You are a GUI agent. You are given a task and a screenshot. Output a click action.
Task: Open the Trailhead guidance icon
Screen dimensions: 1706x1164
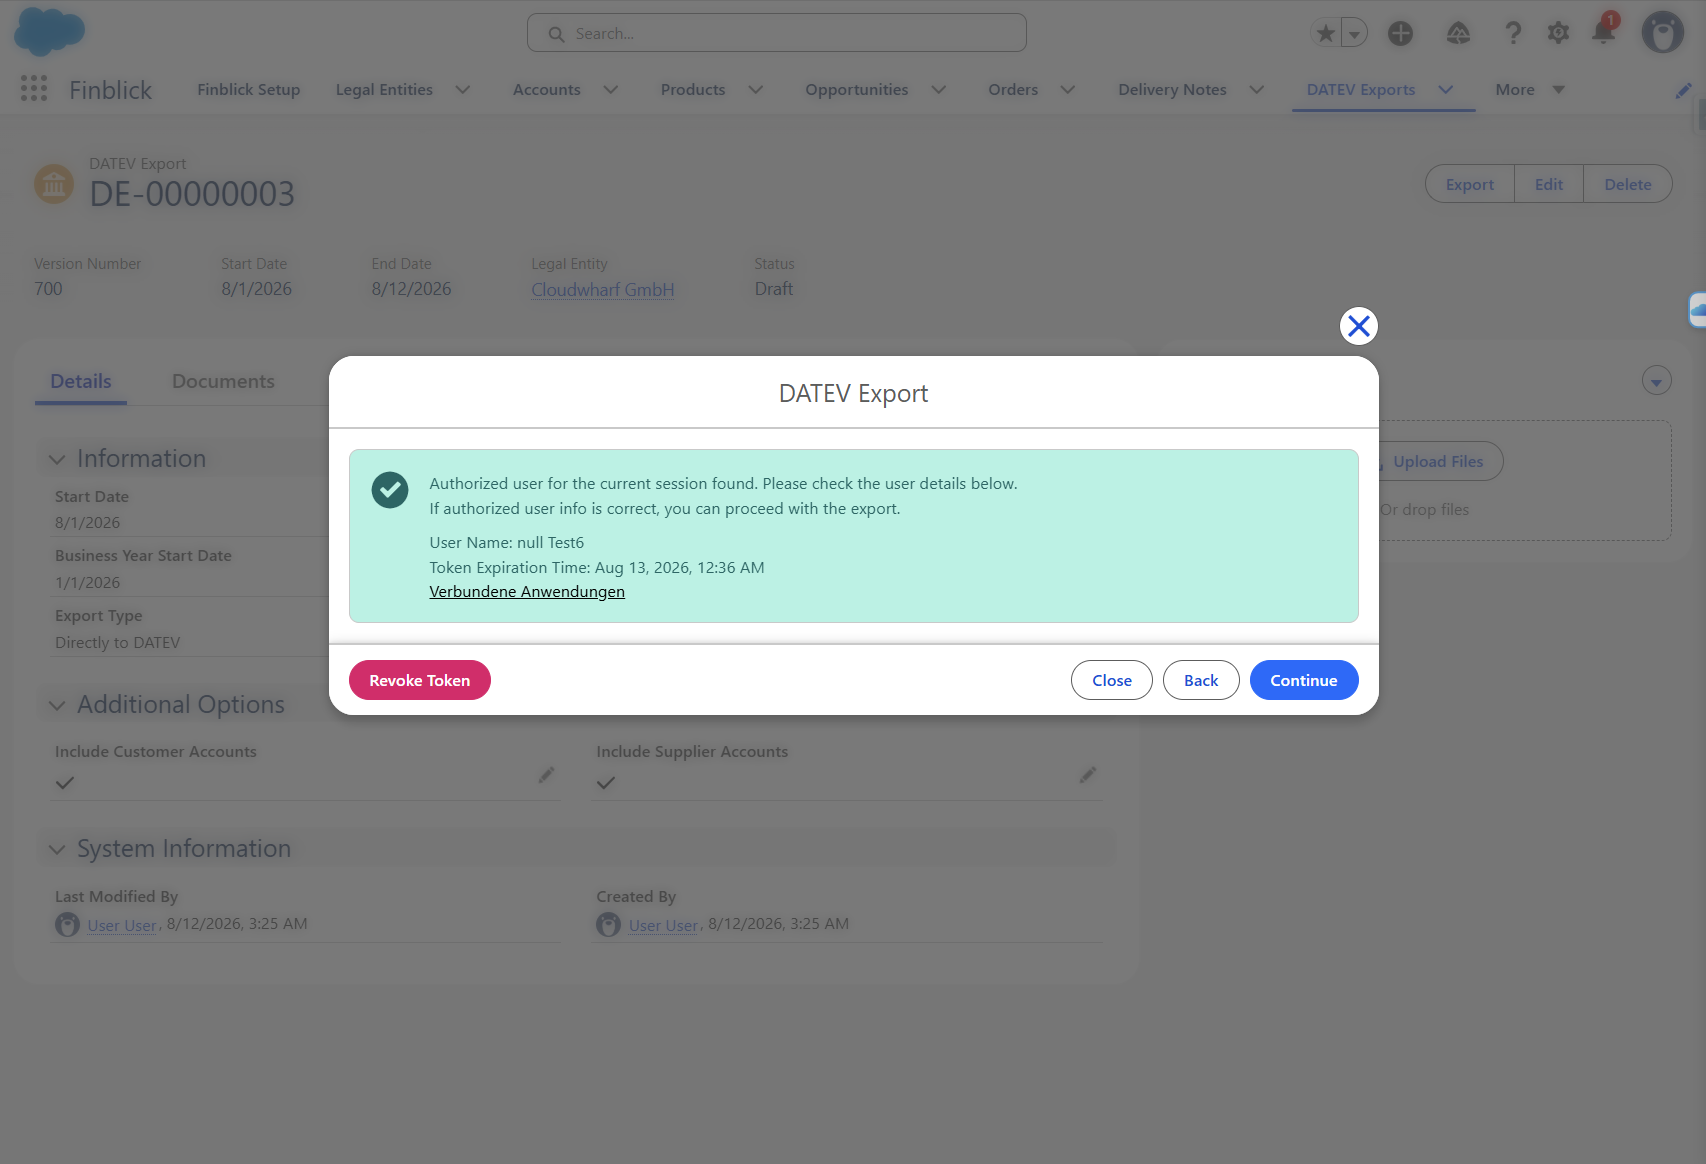(x=1458, y=34)
